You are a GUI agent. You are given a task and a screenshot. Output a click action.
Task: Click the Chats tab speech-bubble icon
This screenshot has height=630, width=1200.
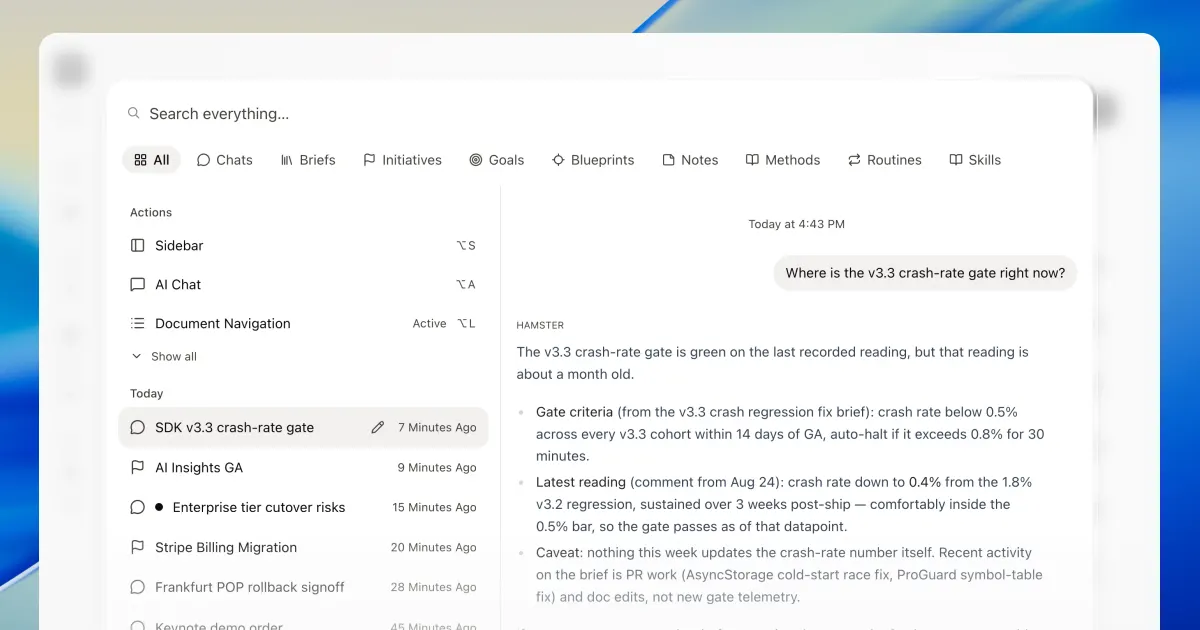203,160
